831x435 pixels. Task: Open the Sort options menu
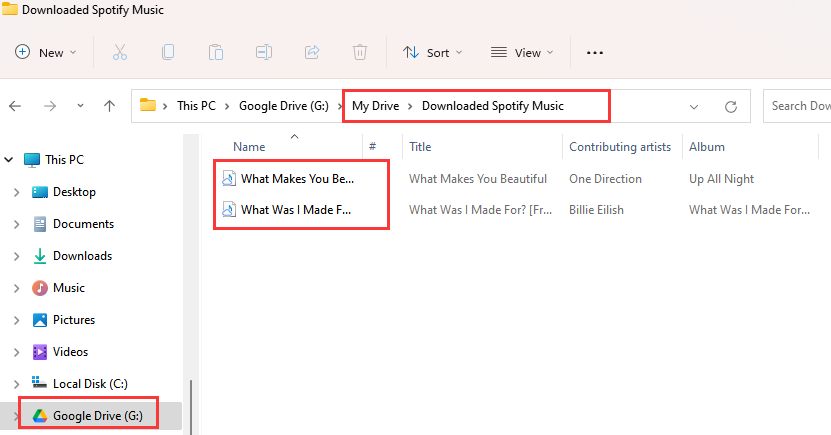pyautogui.click(x=433, y=52)
